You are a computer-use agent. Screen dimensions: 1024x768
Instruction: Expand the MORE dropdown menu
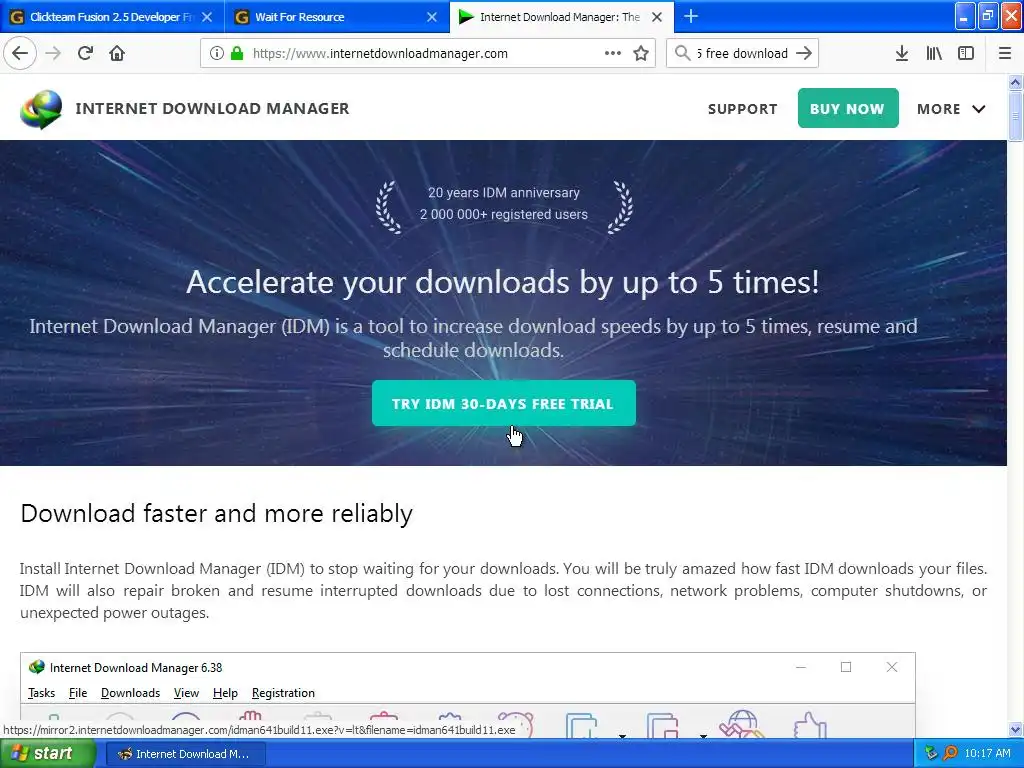(951, 109)
